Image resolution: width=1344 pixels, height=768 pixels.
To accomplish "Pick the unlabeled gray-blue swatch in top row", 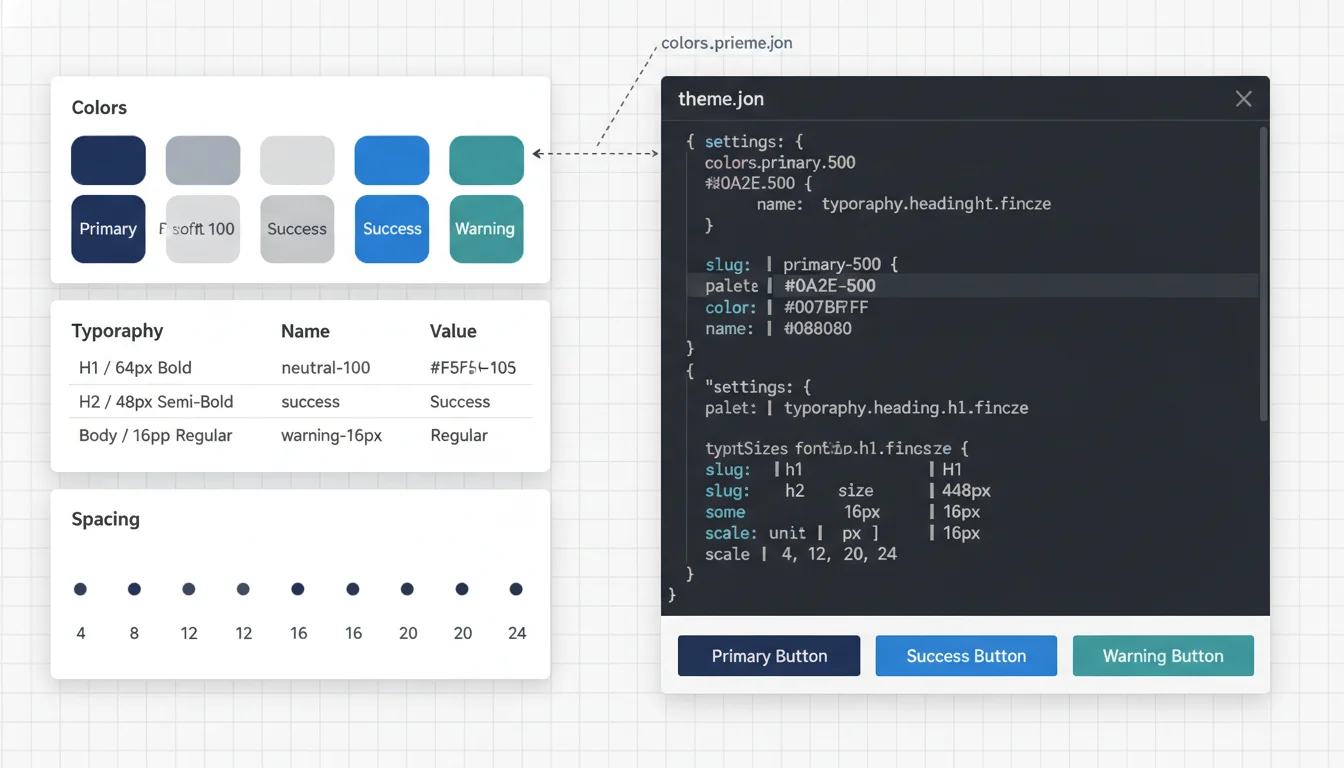I will [x=203, y=161].
